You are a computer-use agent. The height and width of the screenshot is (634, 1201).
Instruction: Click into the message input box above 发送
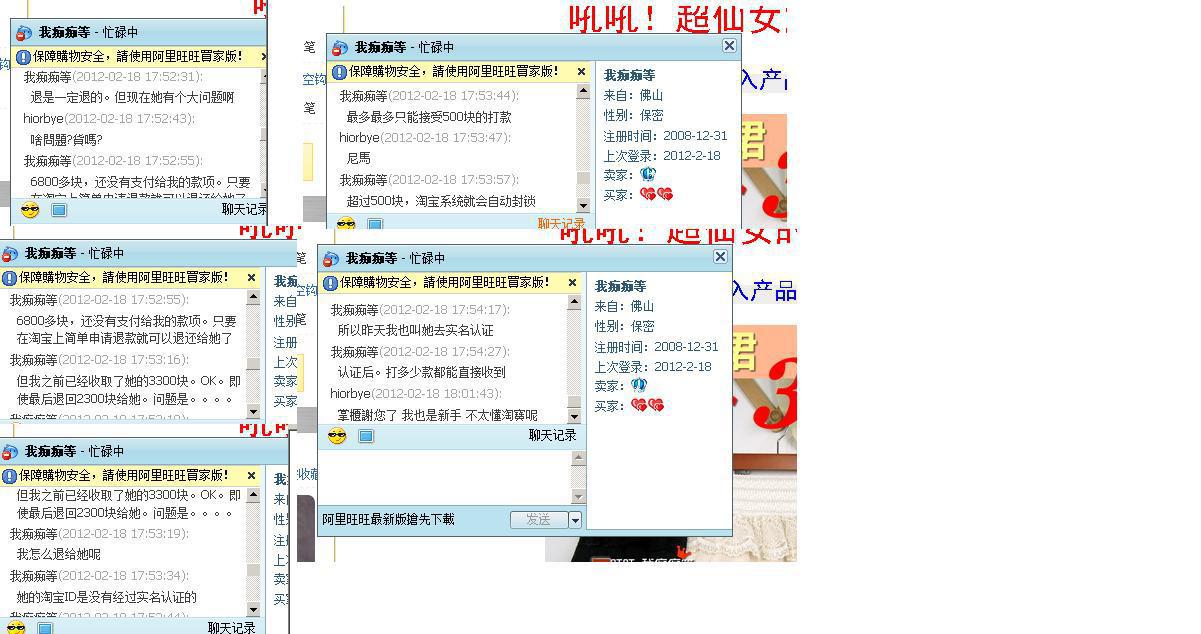[444, 478]
